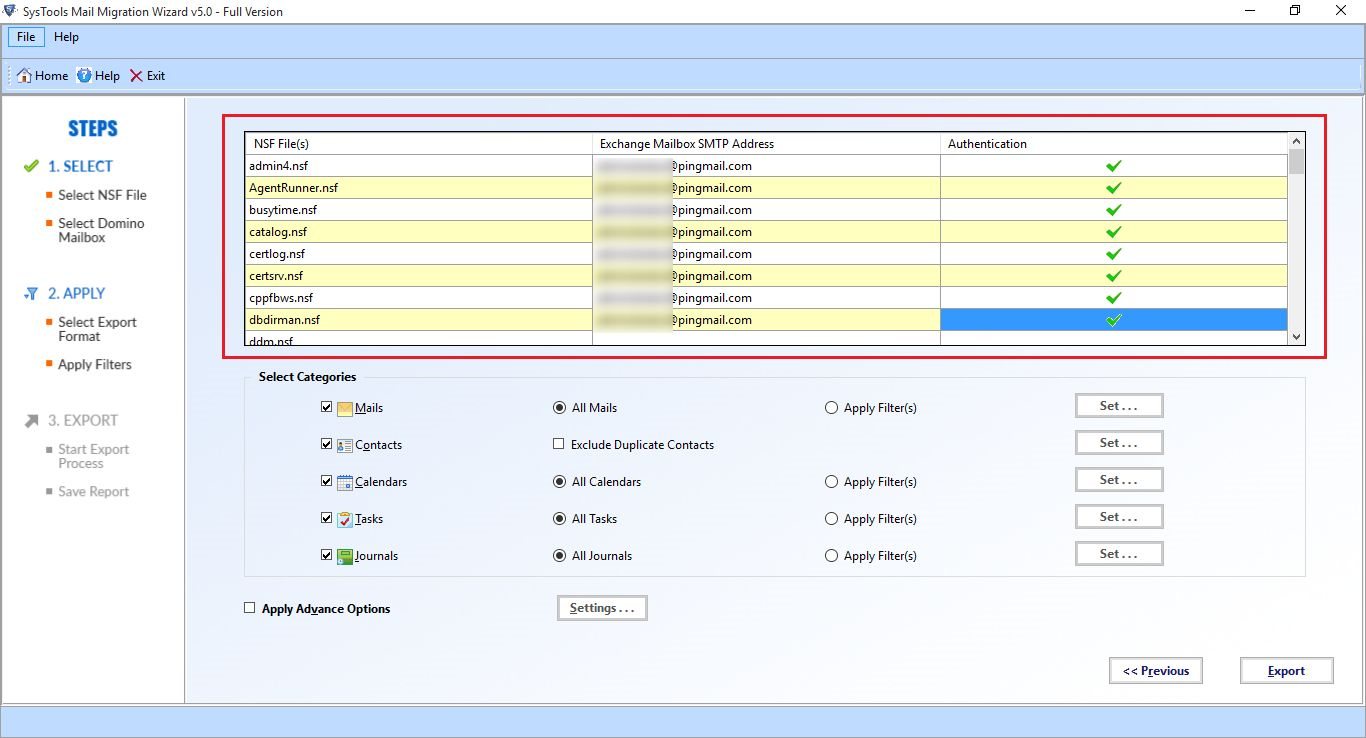Click Set button for Contacts
The height and width of the screenshot is (738, 1366).
(1119, 443)
